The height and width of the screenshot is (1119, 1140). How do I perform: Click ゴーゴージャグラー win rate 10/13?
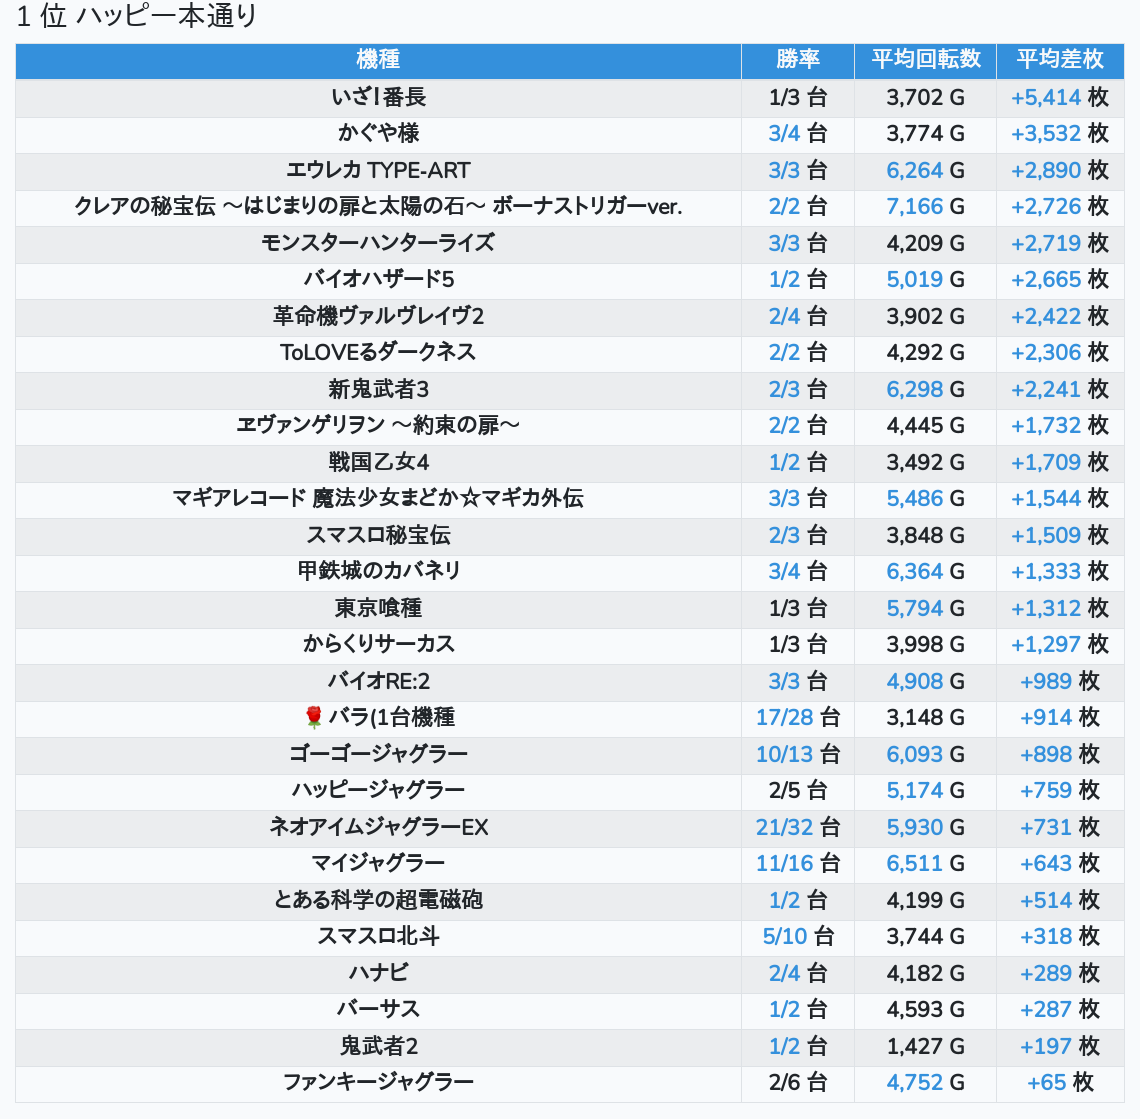pos(784,754)
